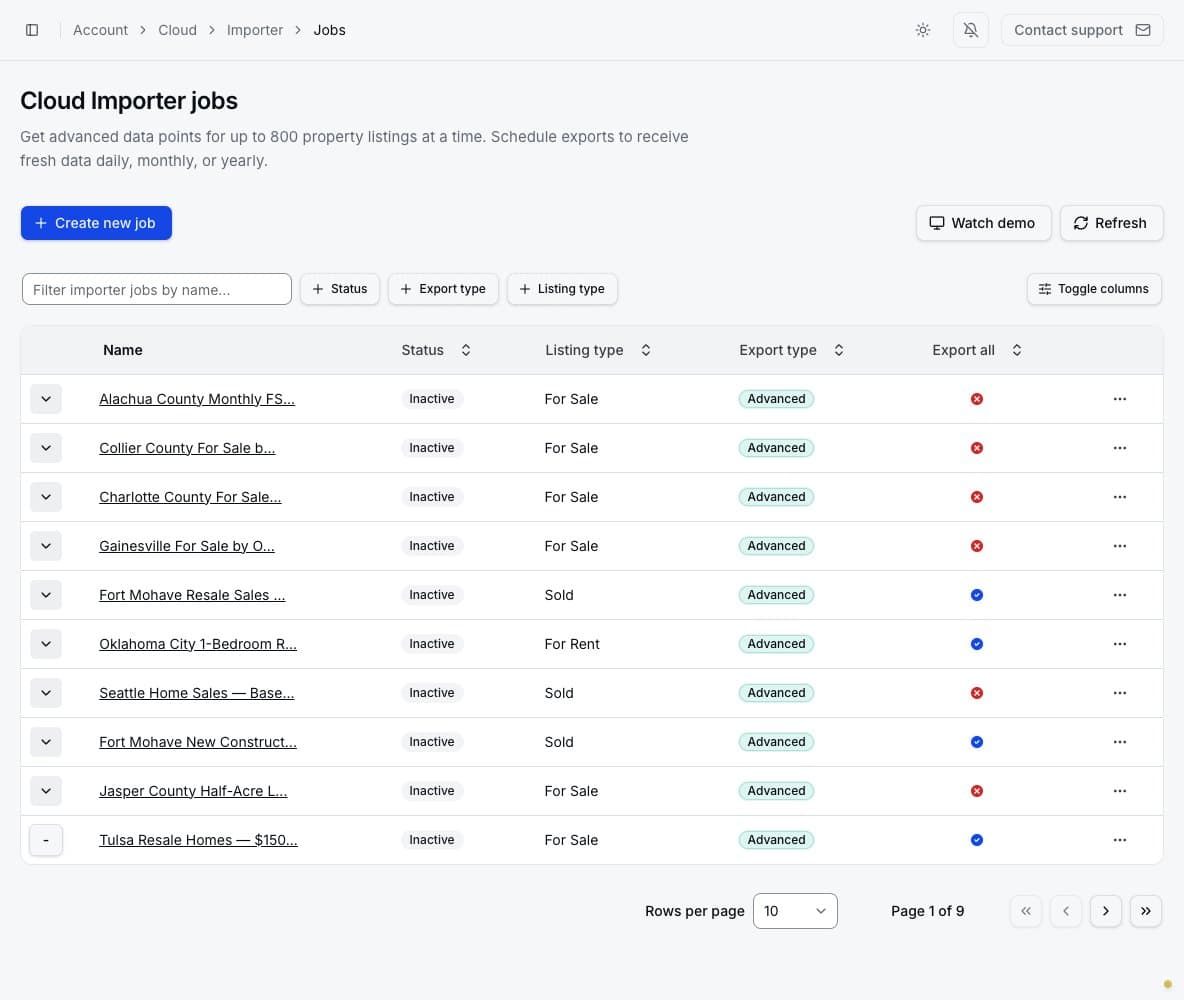Click the muted notifications bell icon
The image size is (1184, 1000).
pos(970,30)
